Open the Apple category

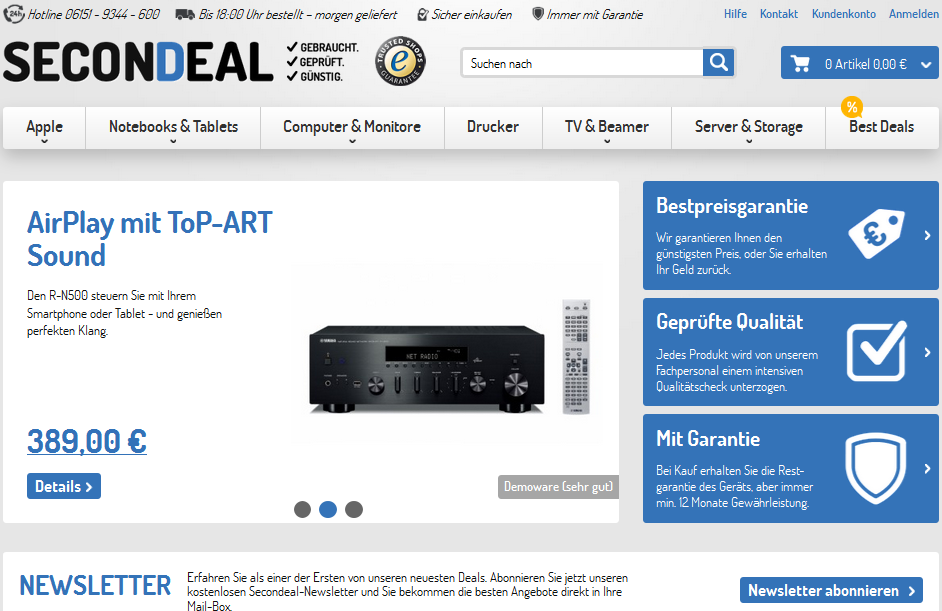click(x=44, y=127)
